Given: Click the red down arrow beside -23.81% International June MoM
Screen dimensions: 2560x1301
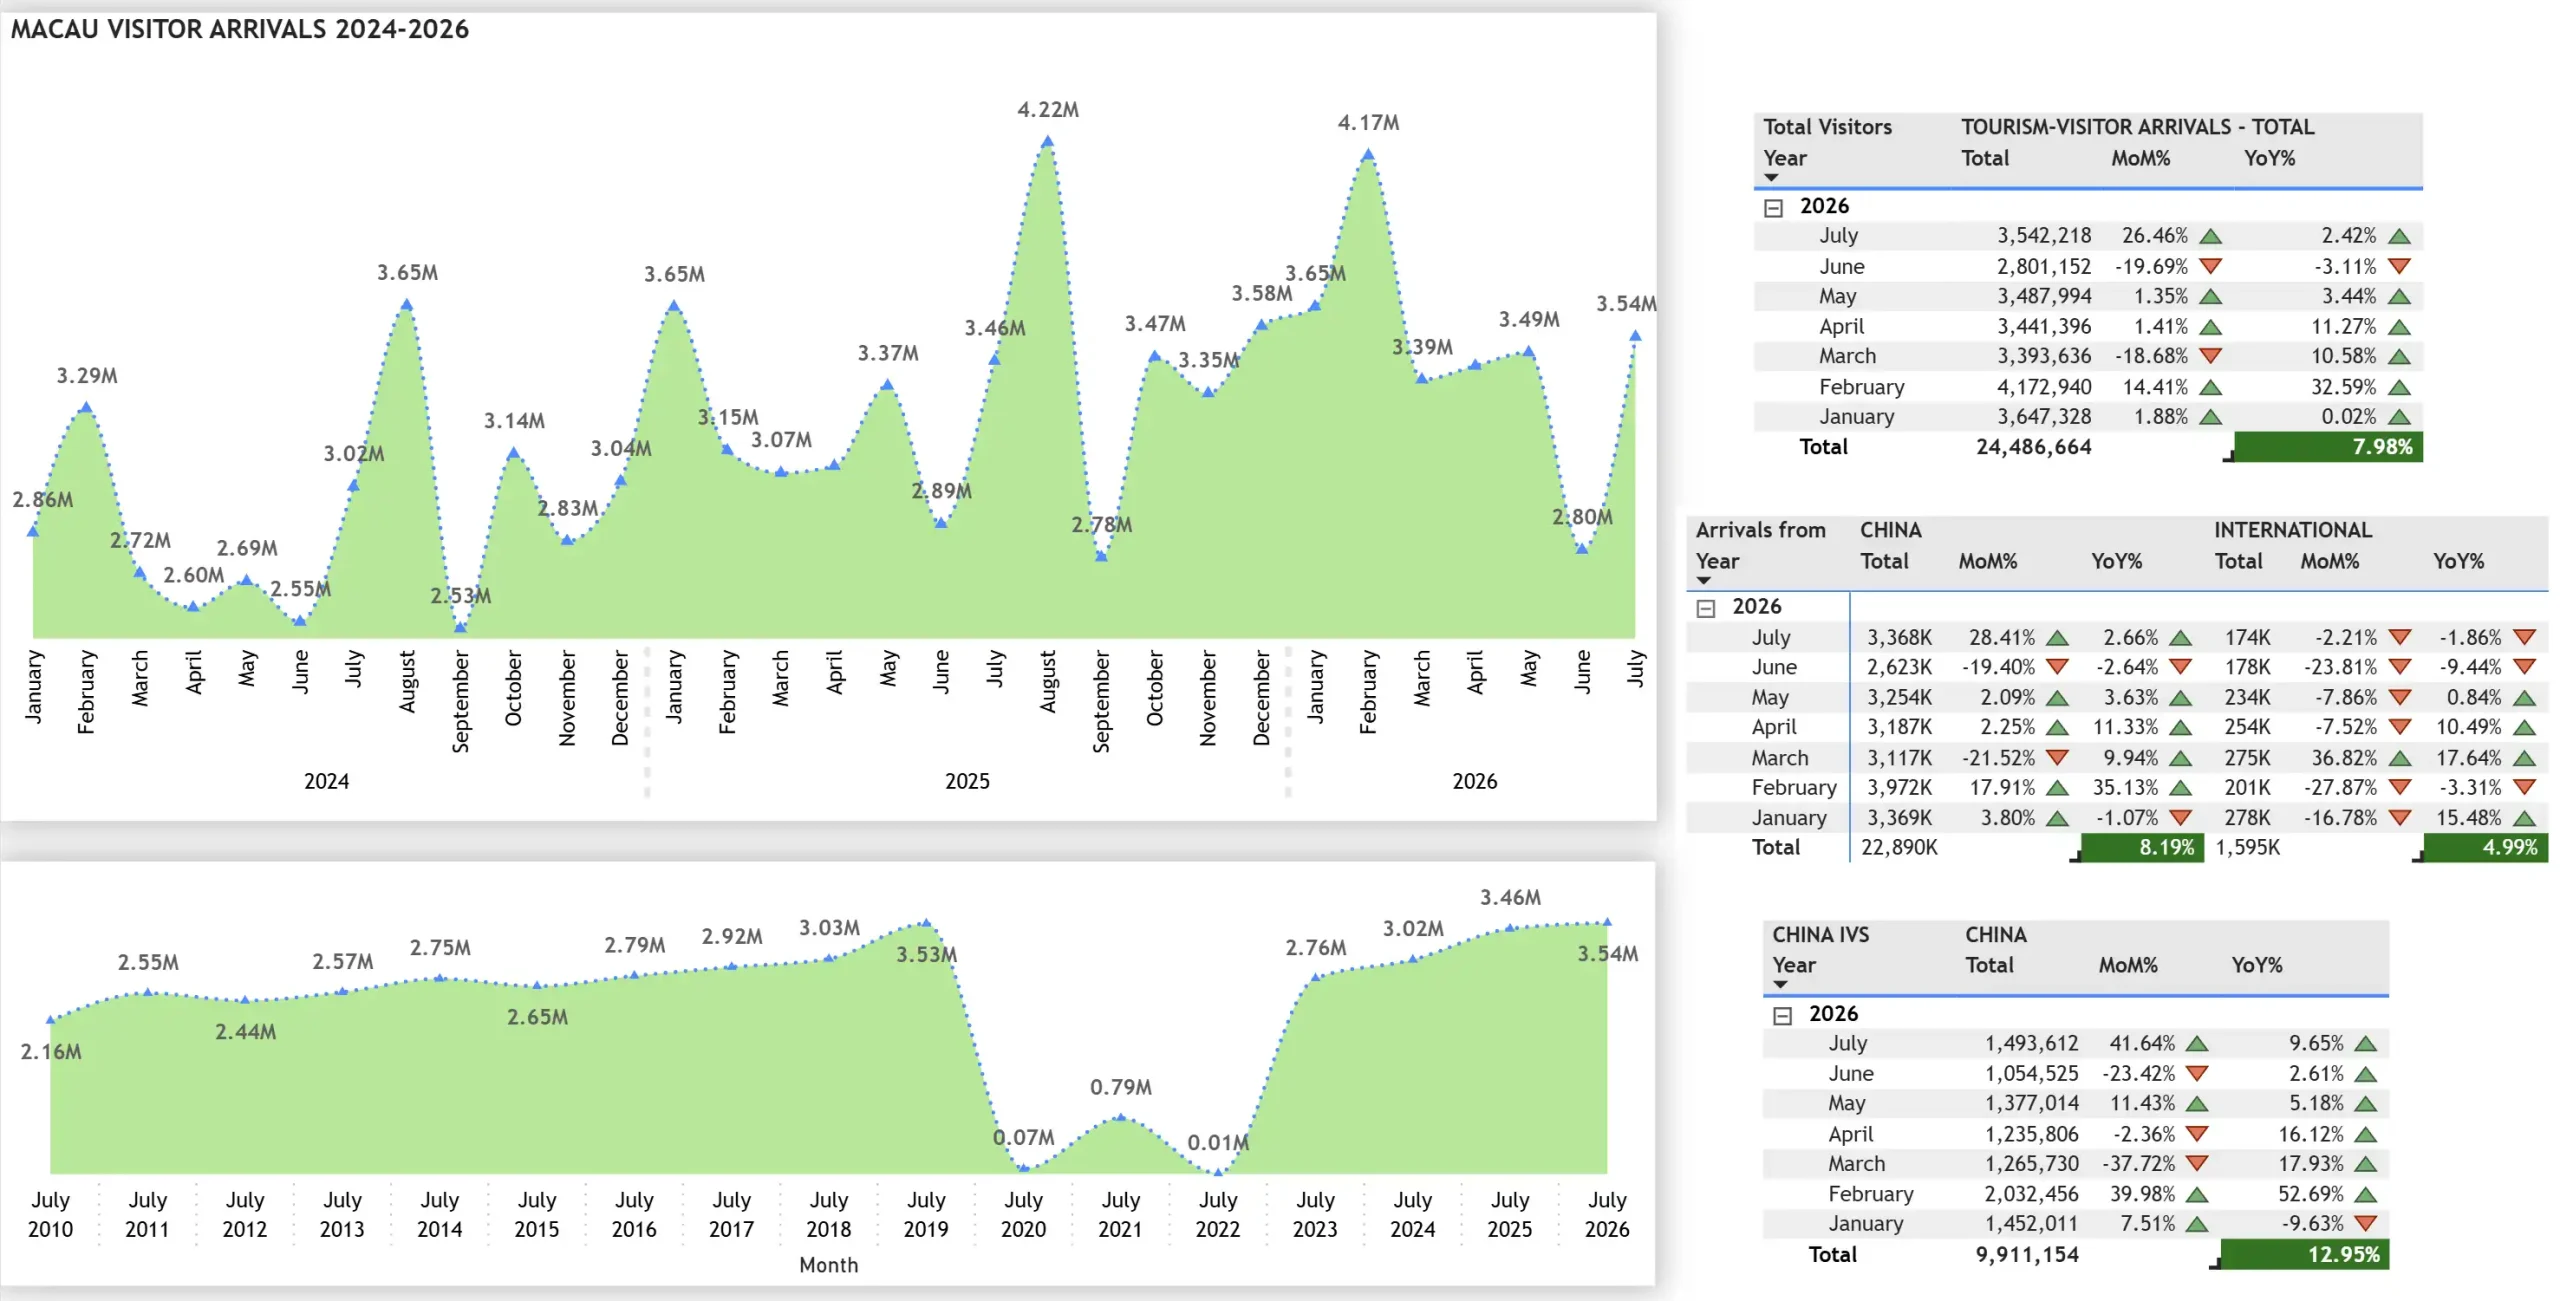Looking at the screenshot, I should click(2399, 667).
